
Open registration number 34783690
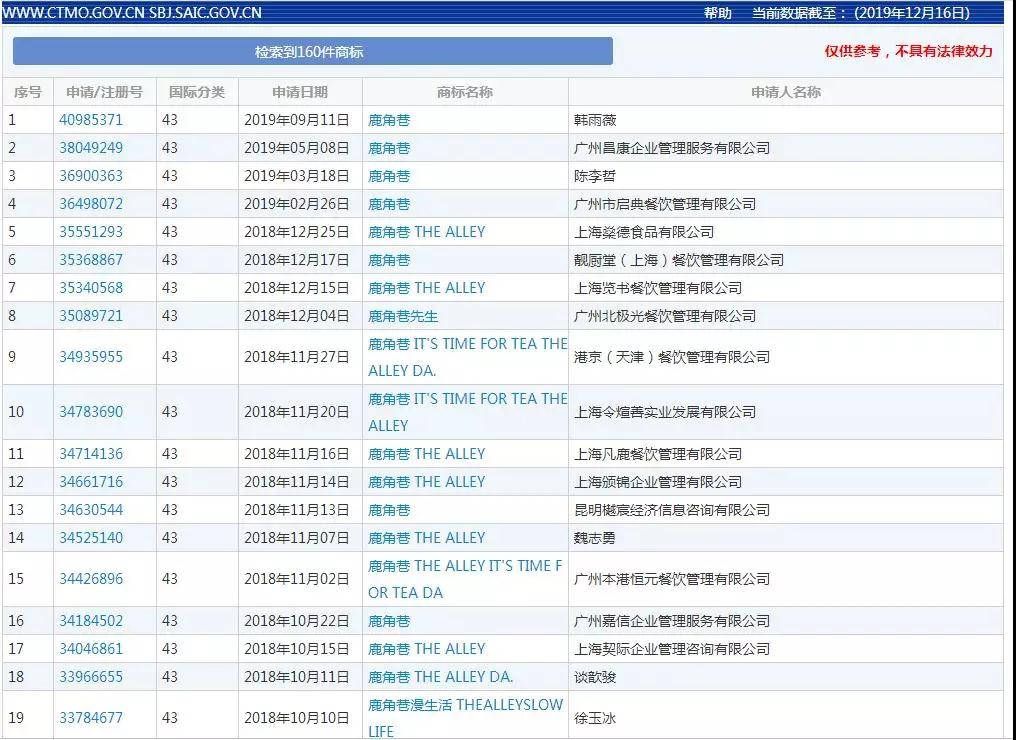tap(91, 412)
